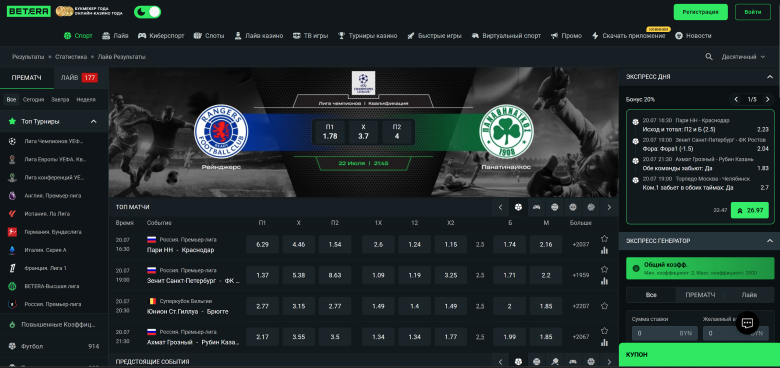The width and height of the screenshot is (780, 368).
Task: Click the Регистрация button
Action: click(x=700, y=12)
